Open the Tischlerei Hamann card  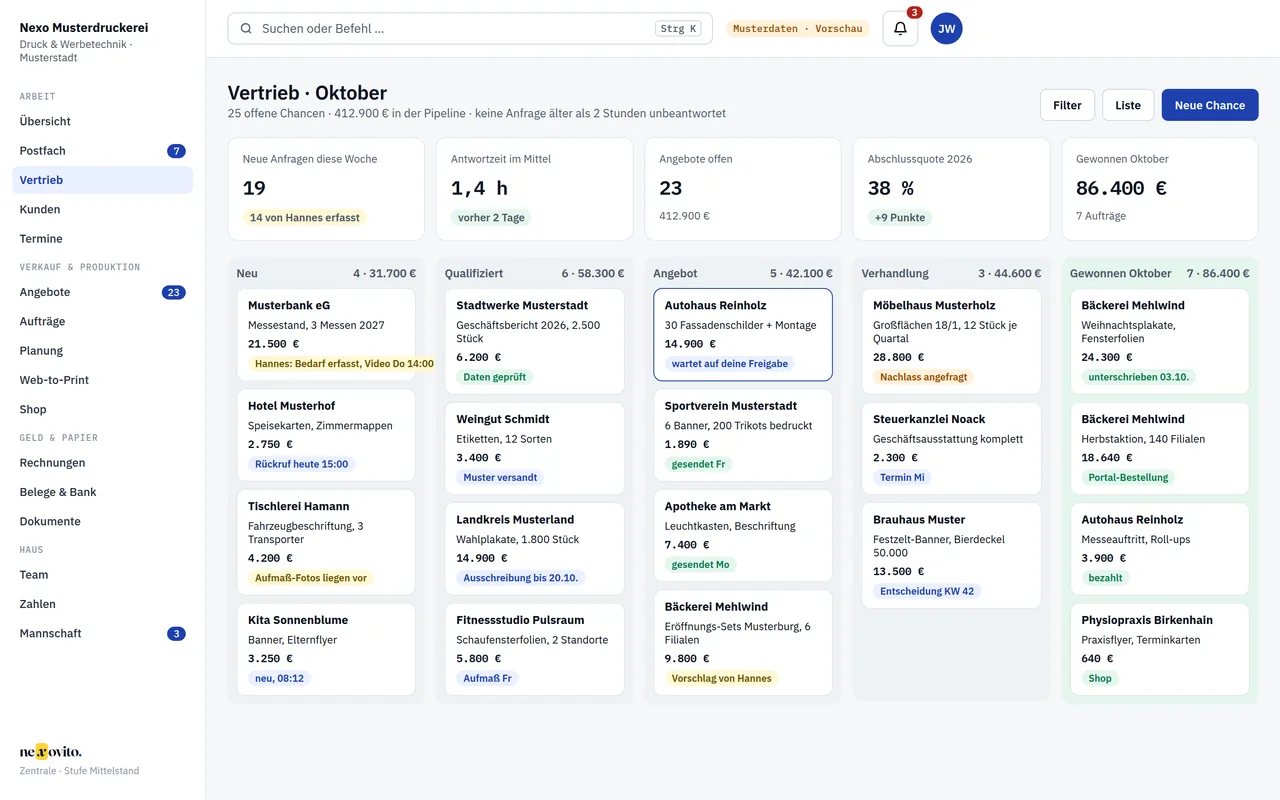pyautogui.click(x=326, y=542)
